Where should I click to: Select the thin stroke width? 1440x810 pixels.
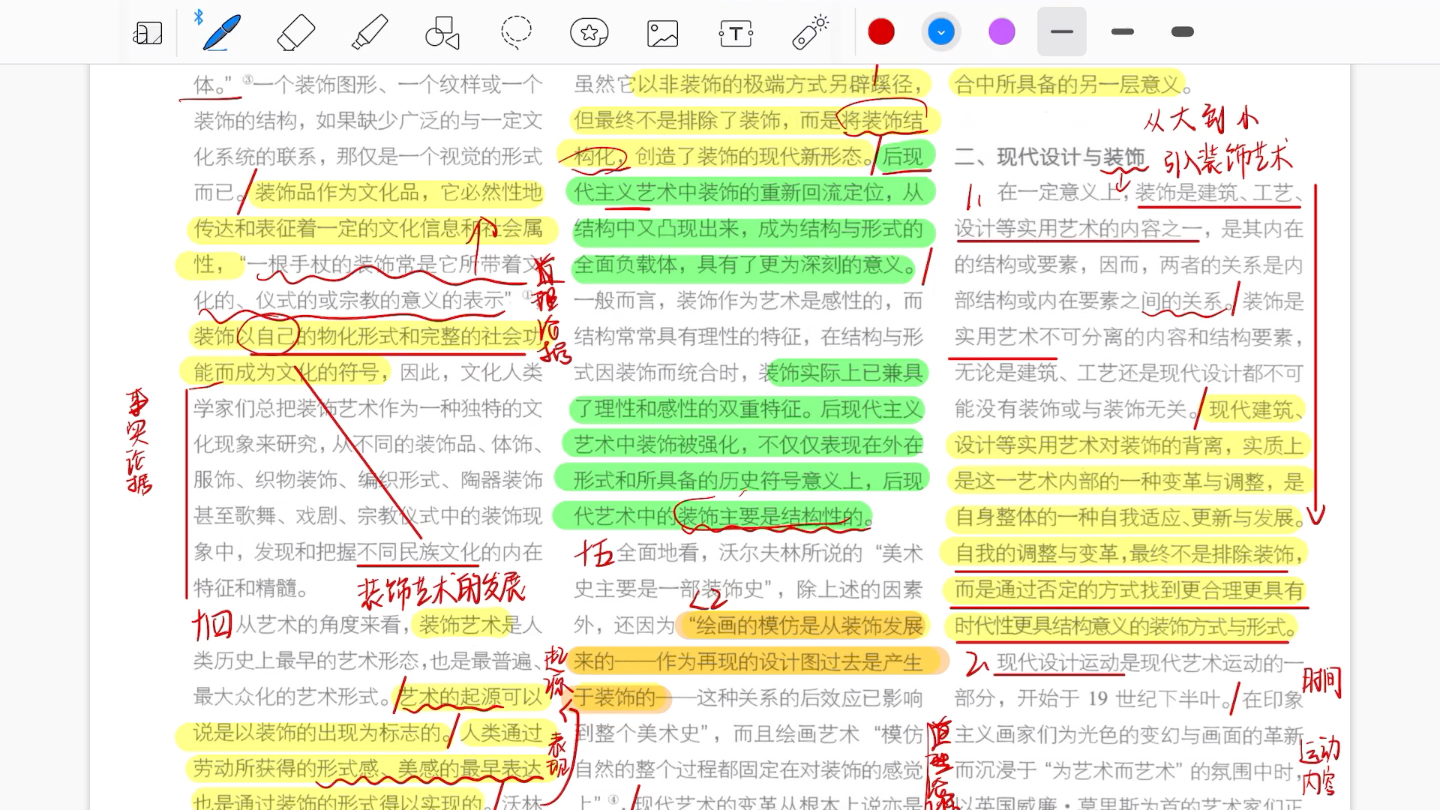click(1062, 32)
